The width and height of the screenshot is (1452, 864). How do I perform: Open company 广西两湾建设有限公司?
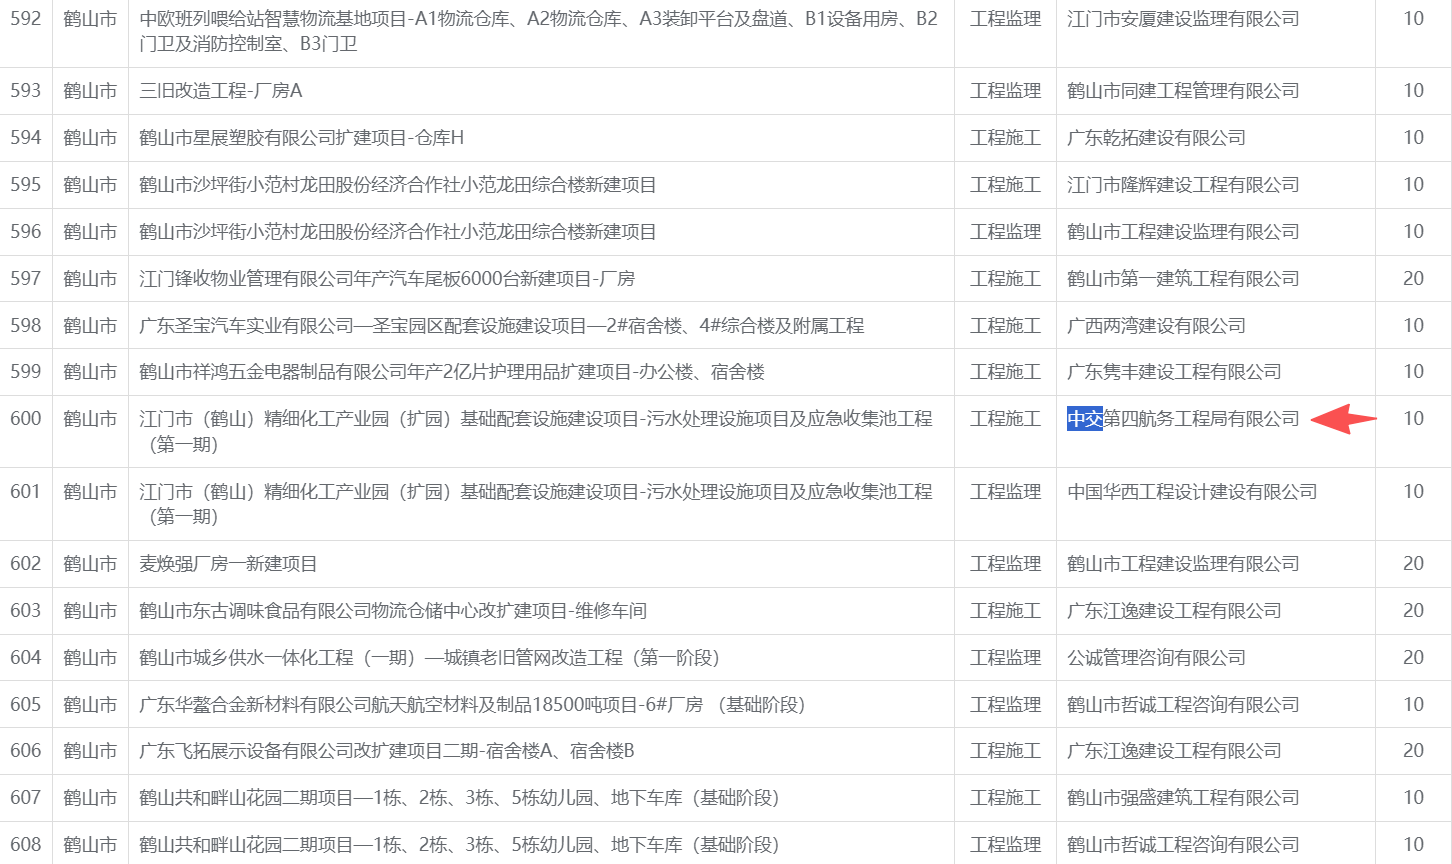point(1156,326)
